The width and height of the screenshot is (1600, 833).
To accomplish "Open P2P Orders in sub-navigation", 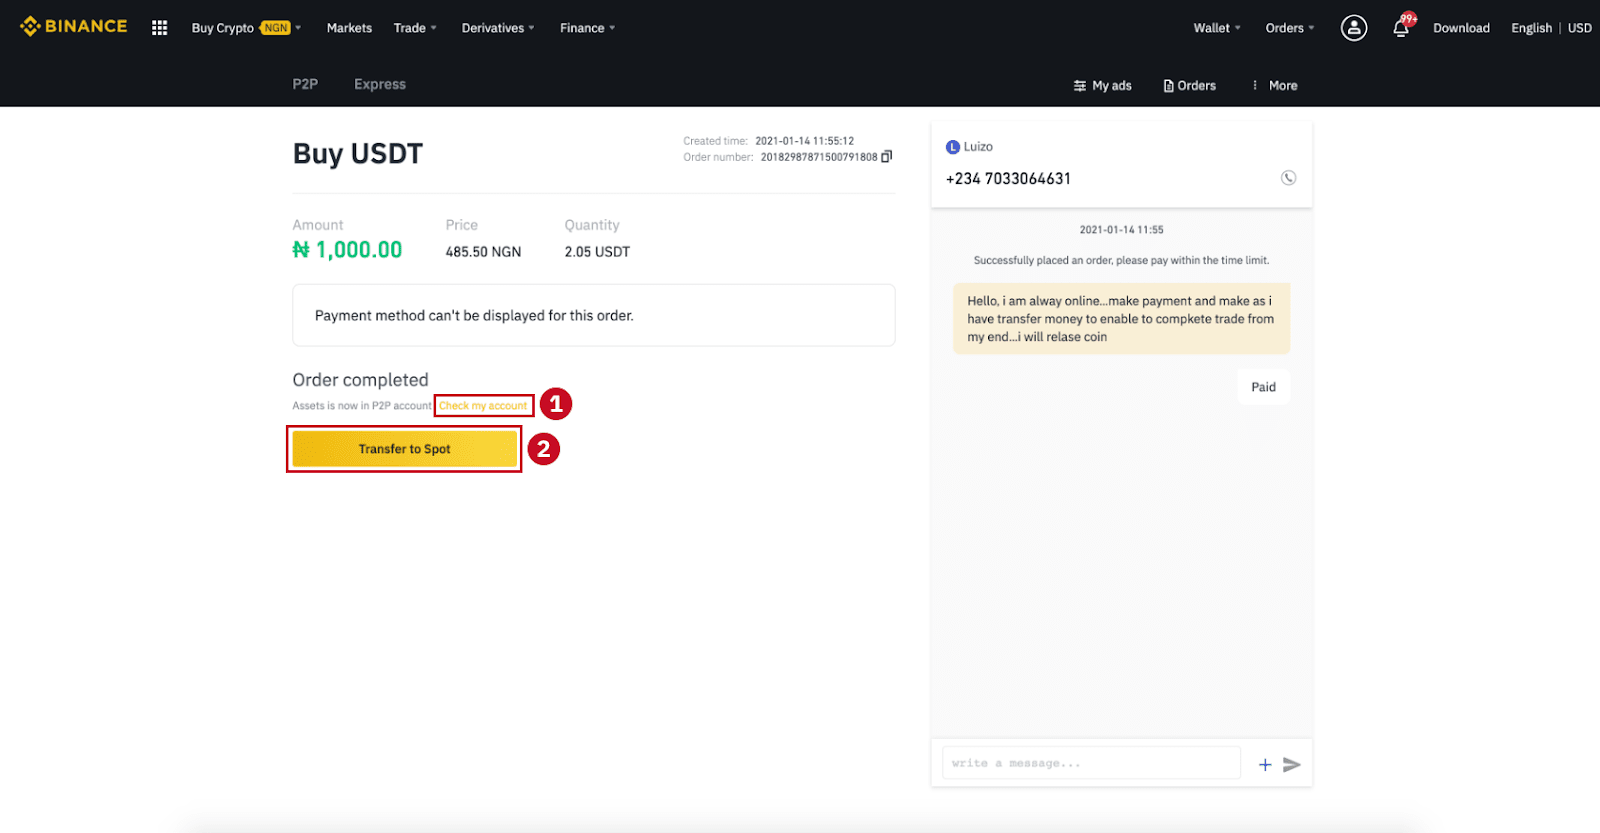I will [x=1190, y=85].
